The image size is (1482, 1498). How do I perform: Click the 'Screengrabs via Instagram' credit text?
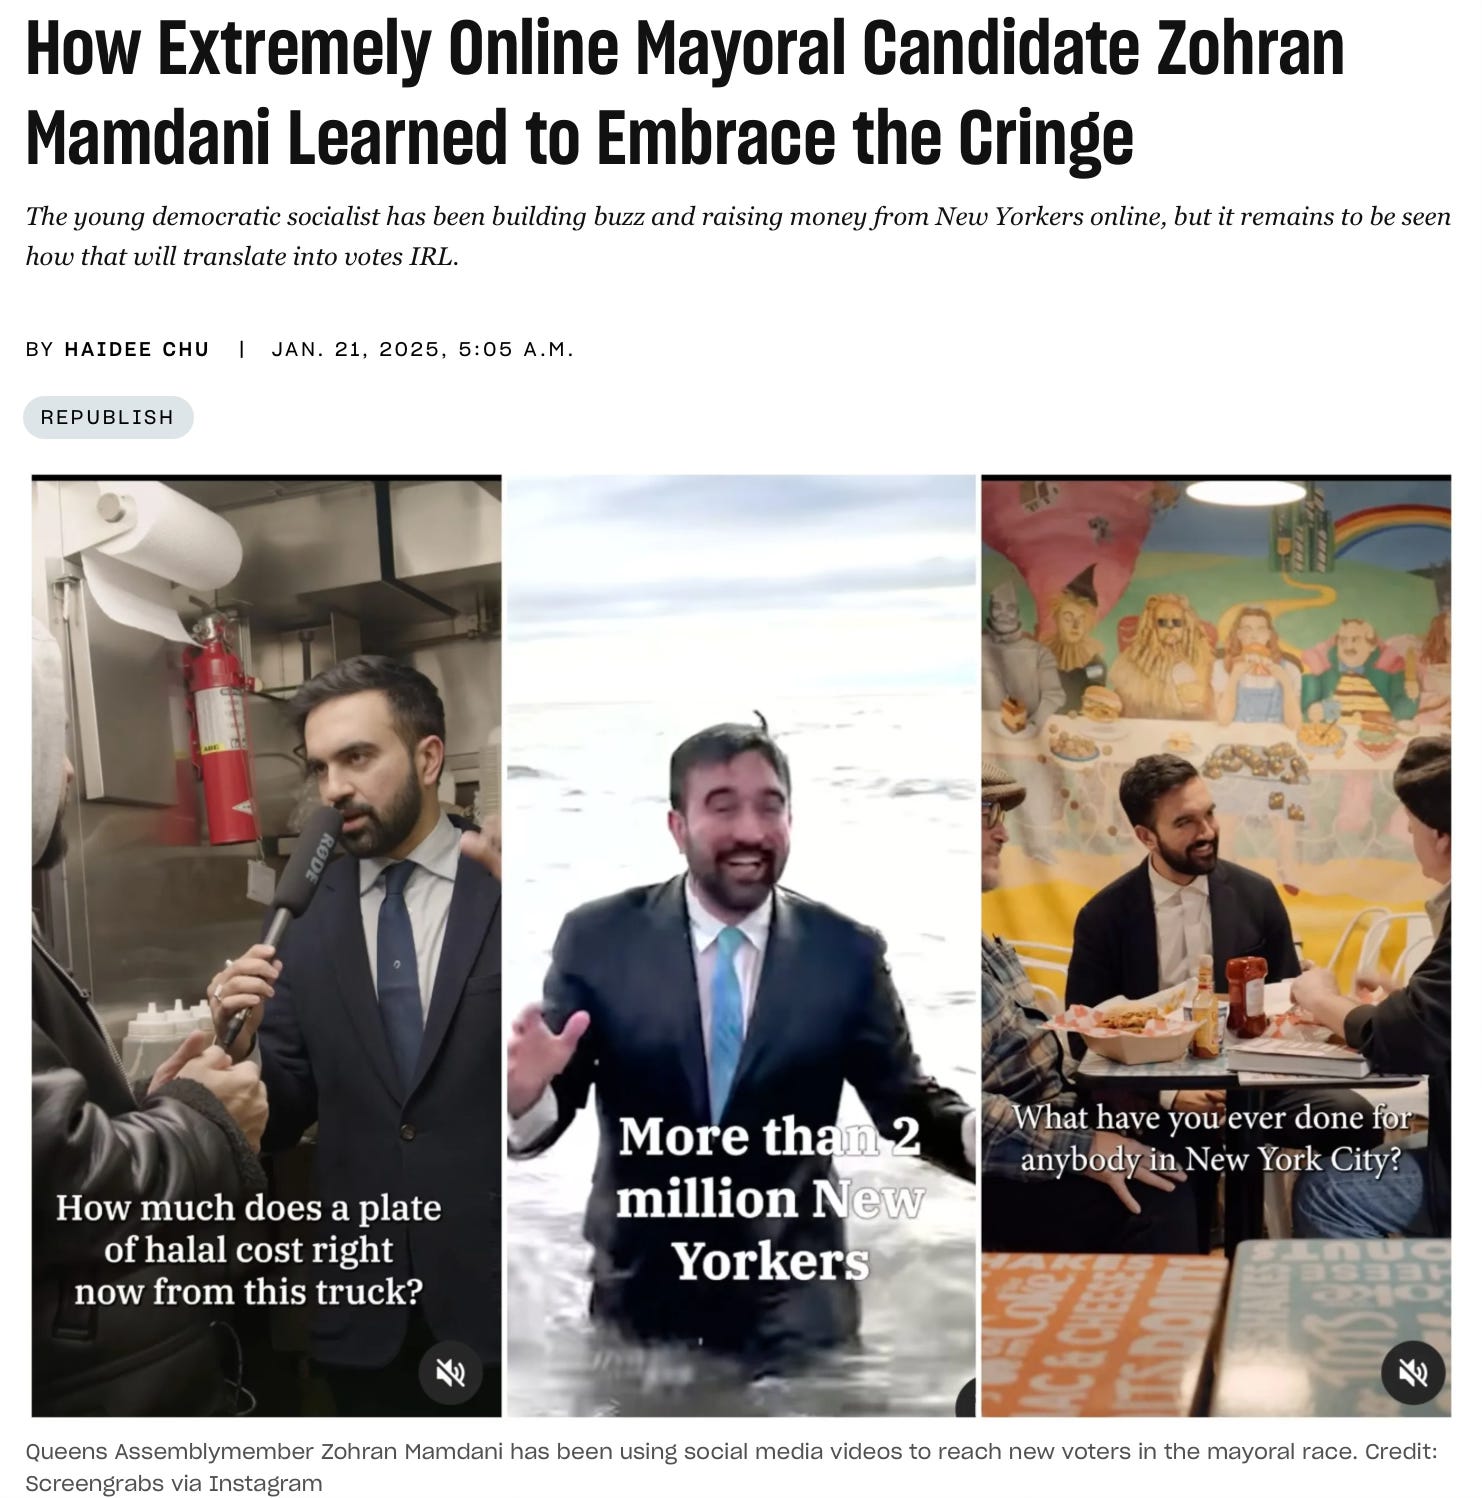(x=174, y=1483)
